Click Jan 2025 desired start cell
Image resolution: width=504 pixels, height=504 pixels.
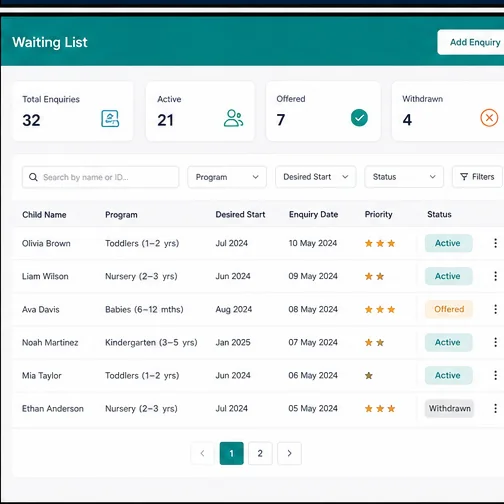point(233,342)
